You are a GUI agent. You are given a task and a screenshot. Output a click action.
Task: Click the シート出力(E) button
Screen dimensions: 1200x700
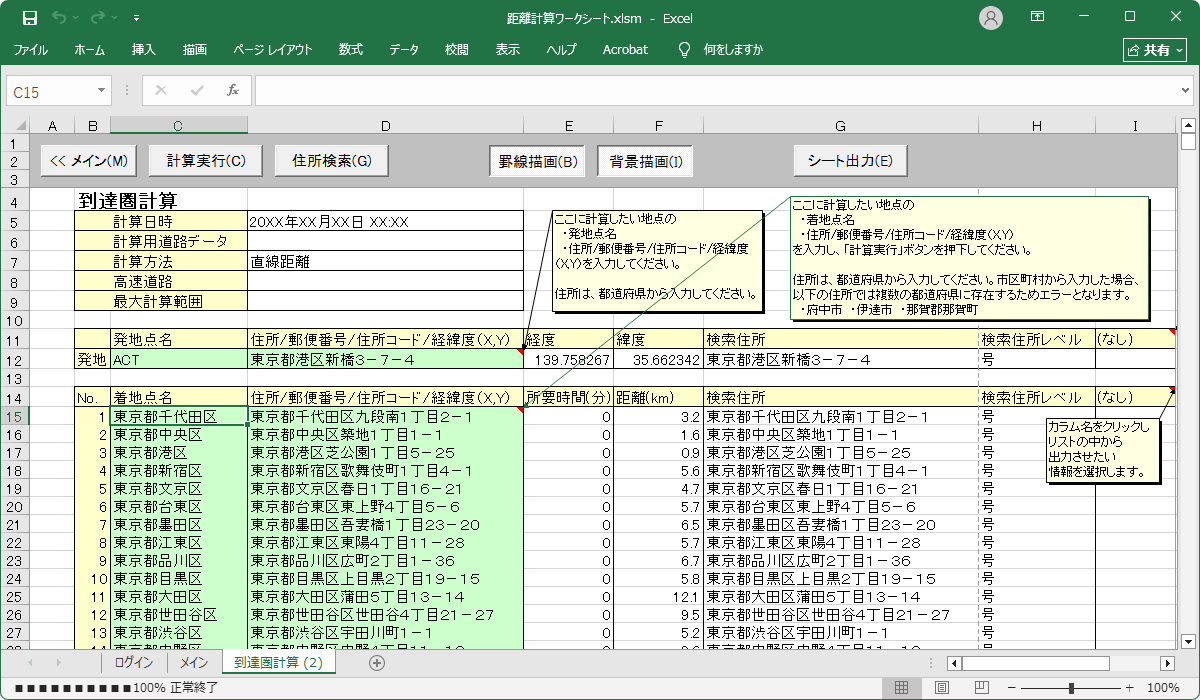coord(850,160)
